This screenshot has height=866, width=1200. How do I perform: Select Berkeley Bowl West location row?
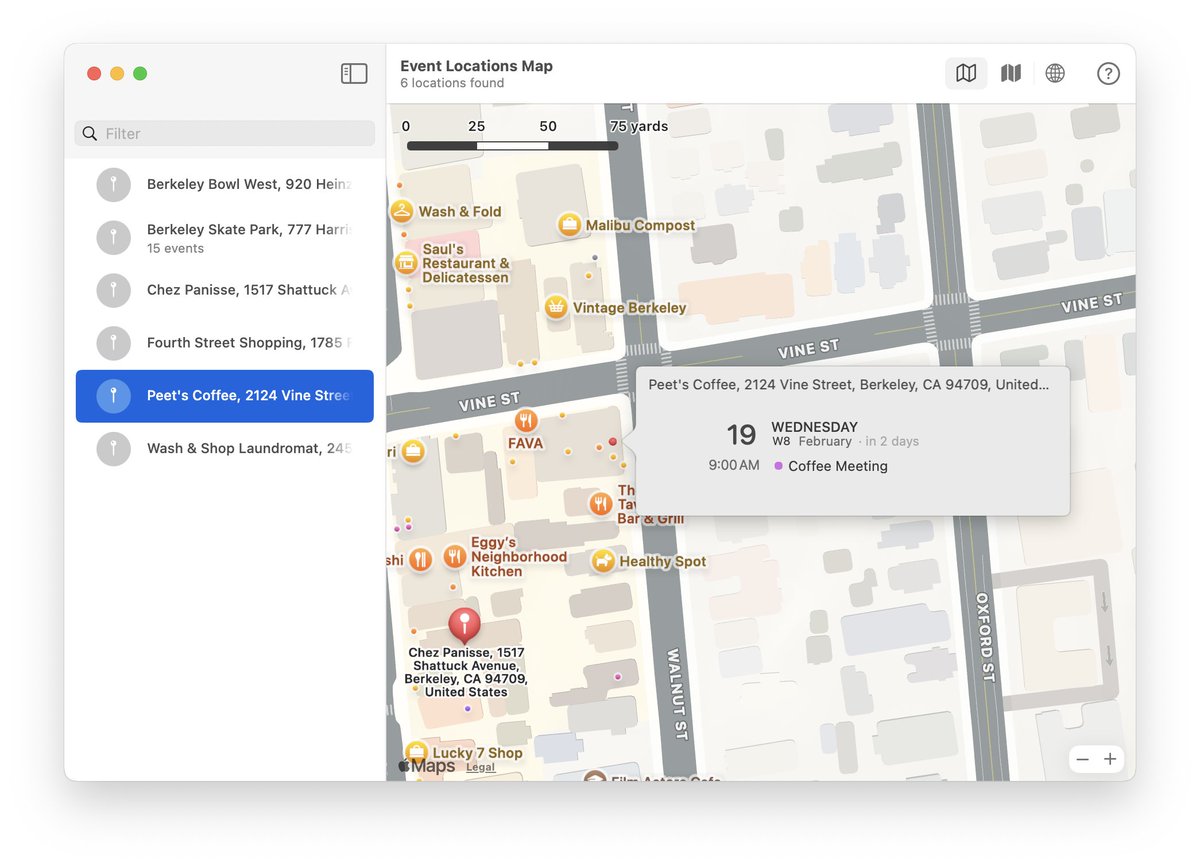point(225,184)
